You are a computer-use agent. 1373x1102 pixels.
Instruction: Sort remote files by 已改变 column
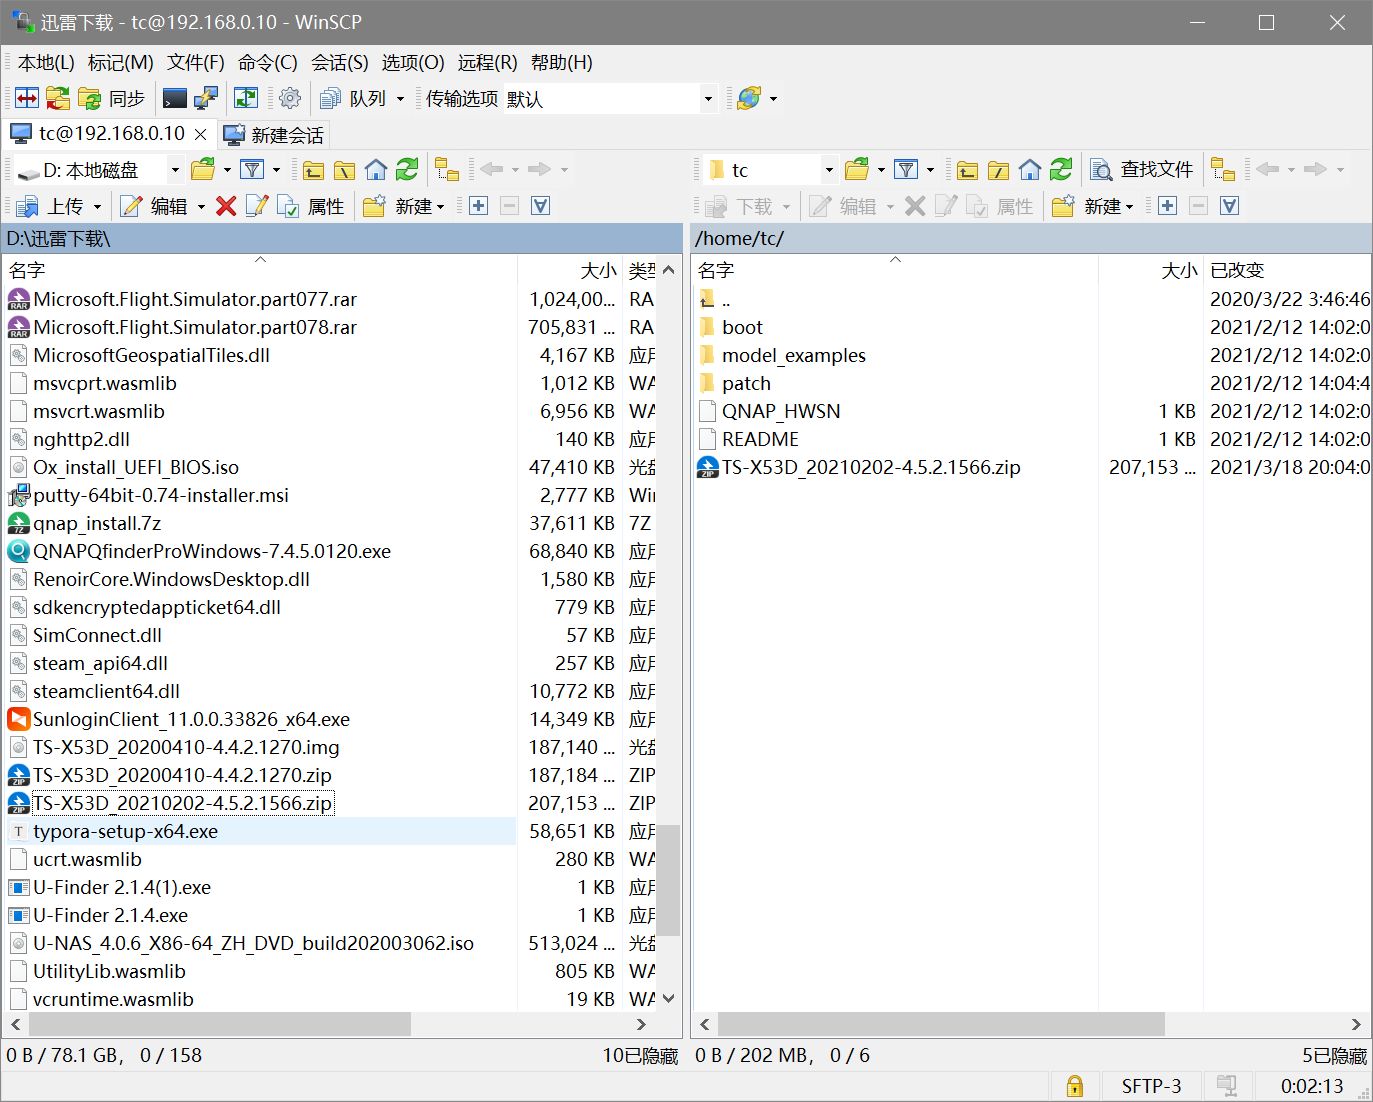click(1286, 270)
